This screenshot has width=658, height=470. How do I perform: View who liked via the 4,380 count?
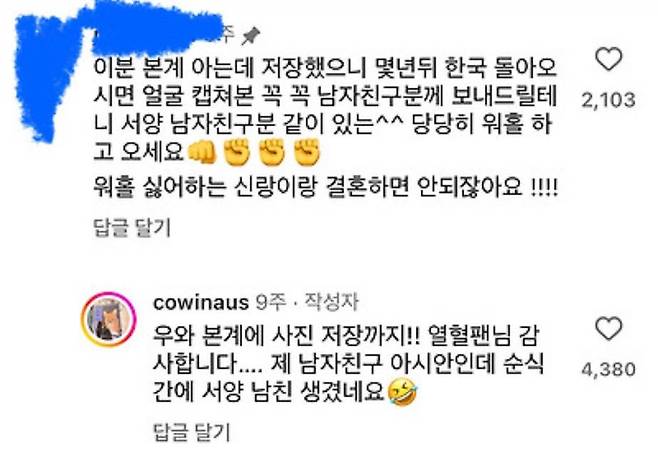pos(608,369)
